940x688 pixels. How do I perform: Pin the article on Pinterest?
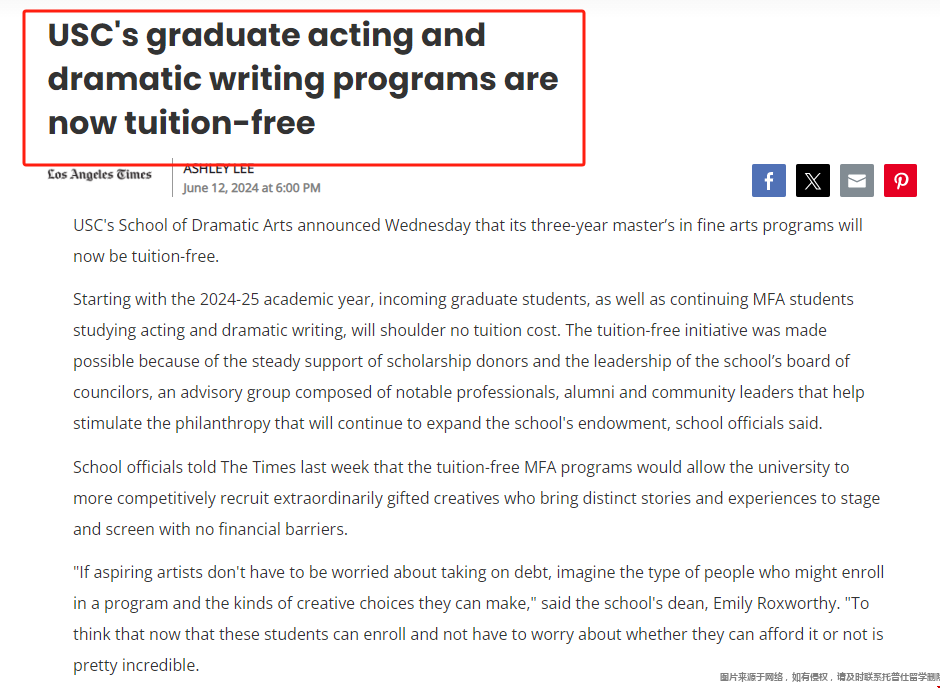pos(900,180)
